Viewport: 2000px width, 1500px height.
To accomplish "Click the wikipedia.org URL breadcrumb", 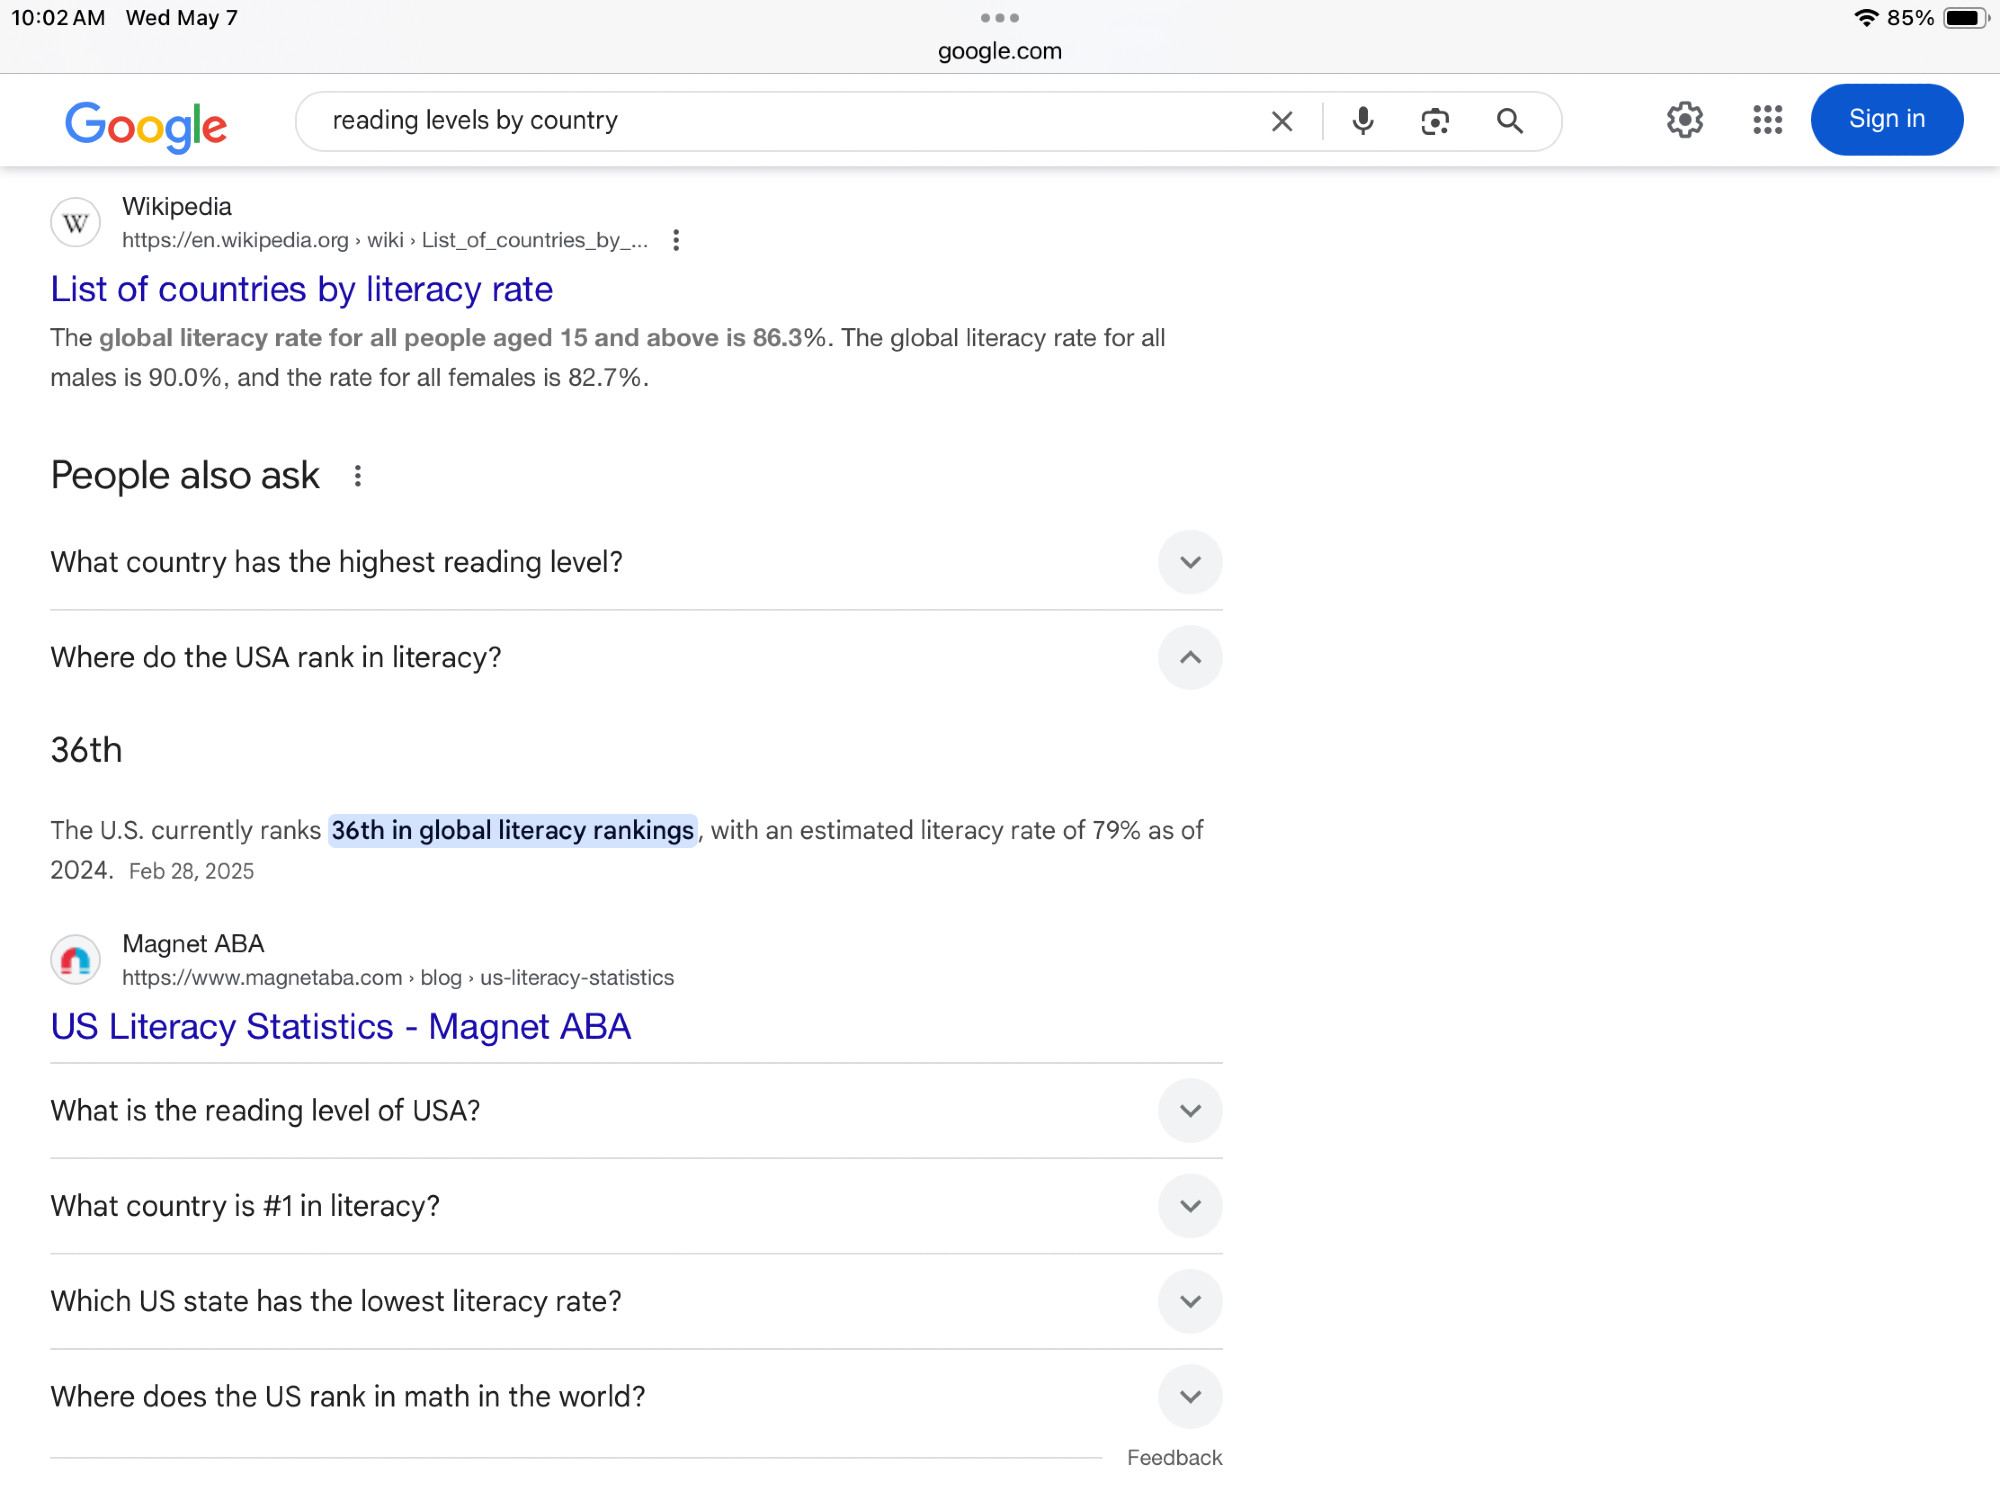I will 385,240.
